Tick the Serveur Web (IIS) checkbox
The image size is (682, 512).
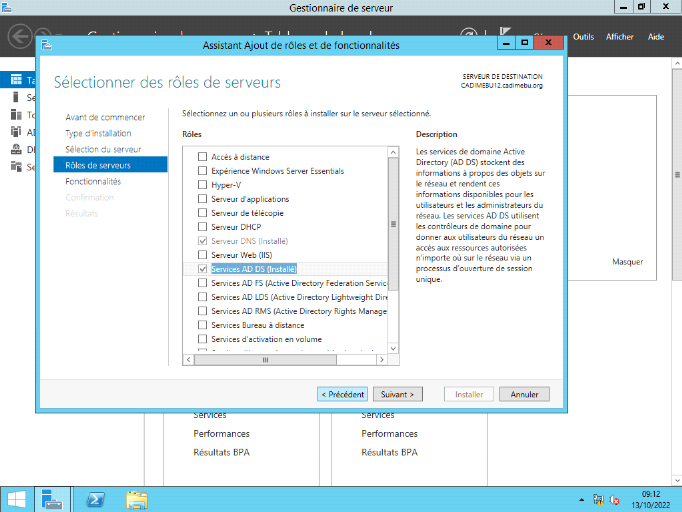(202, 254)
